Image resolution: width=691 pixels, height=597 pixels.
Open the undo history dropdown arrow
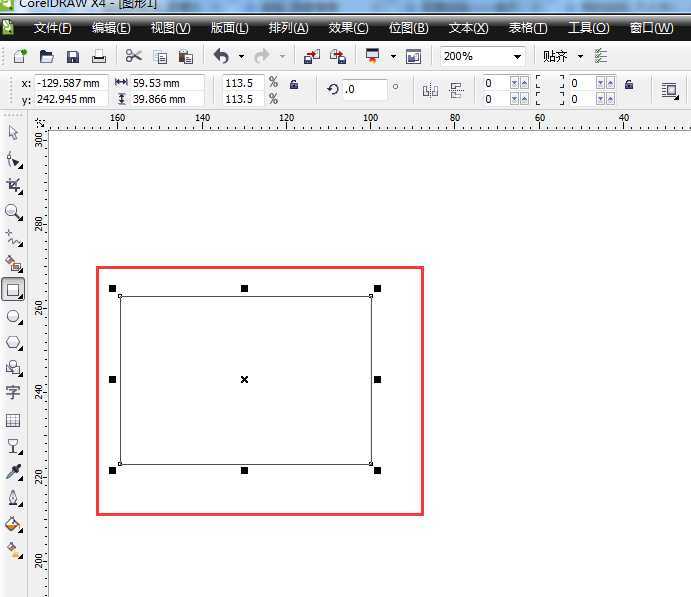pyautogui.click(x=242, y=57)
